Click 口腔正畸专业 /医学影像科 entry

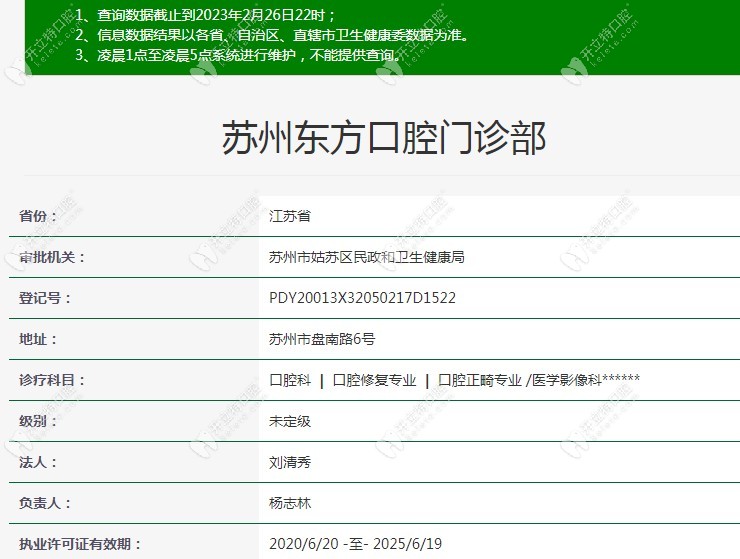(539, 380)
